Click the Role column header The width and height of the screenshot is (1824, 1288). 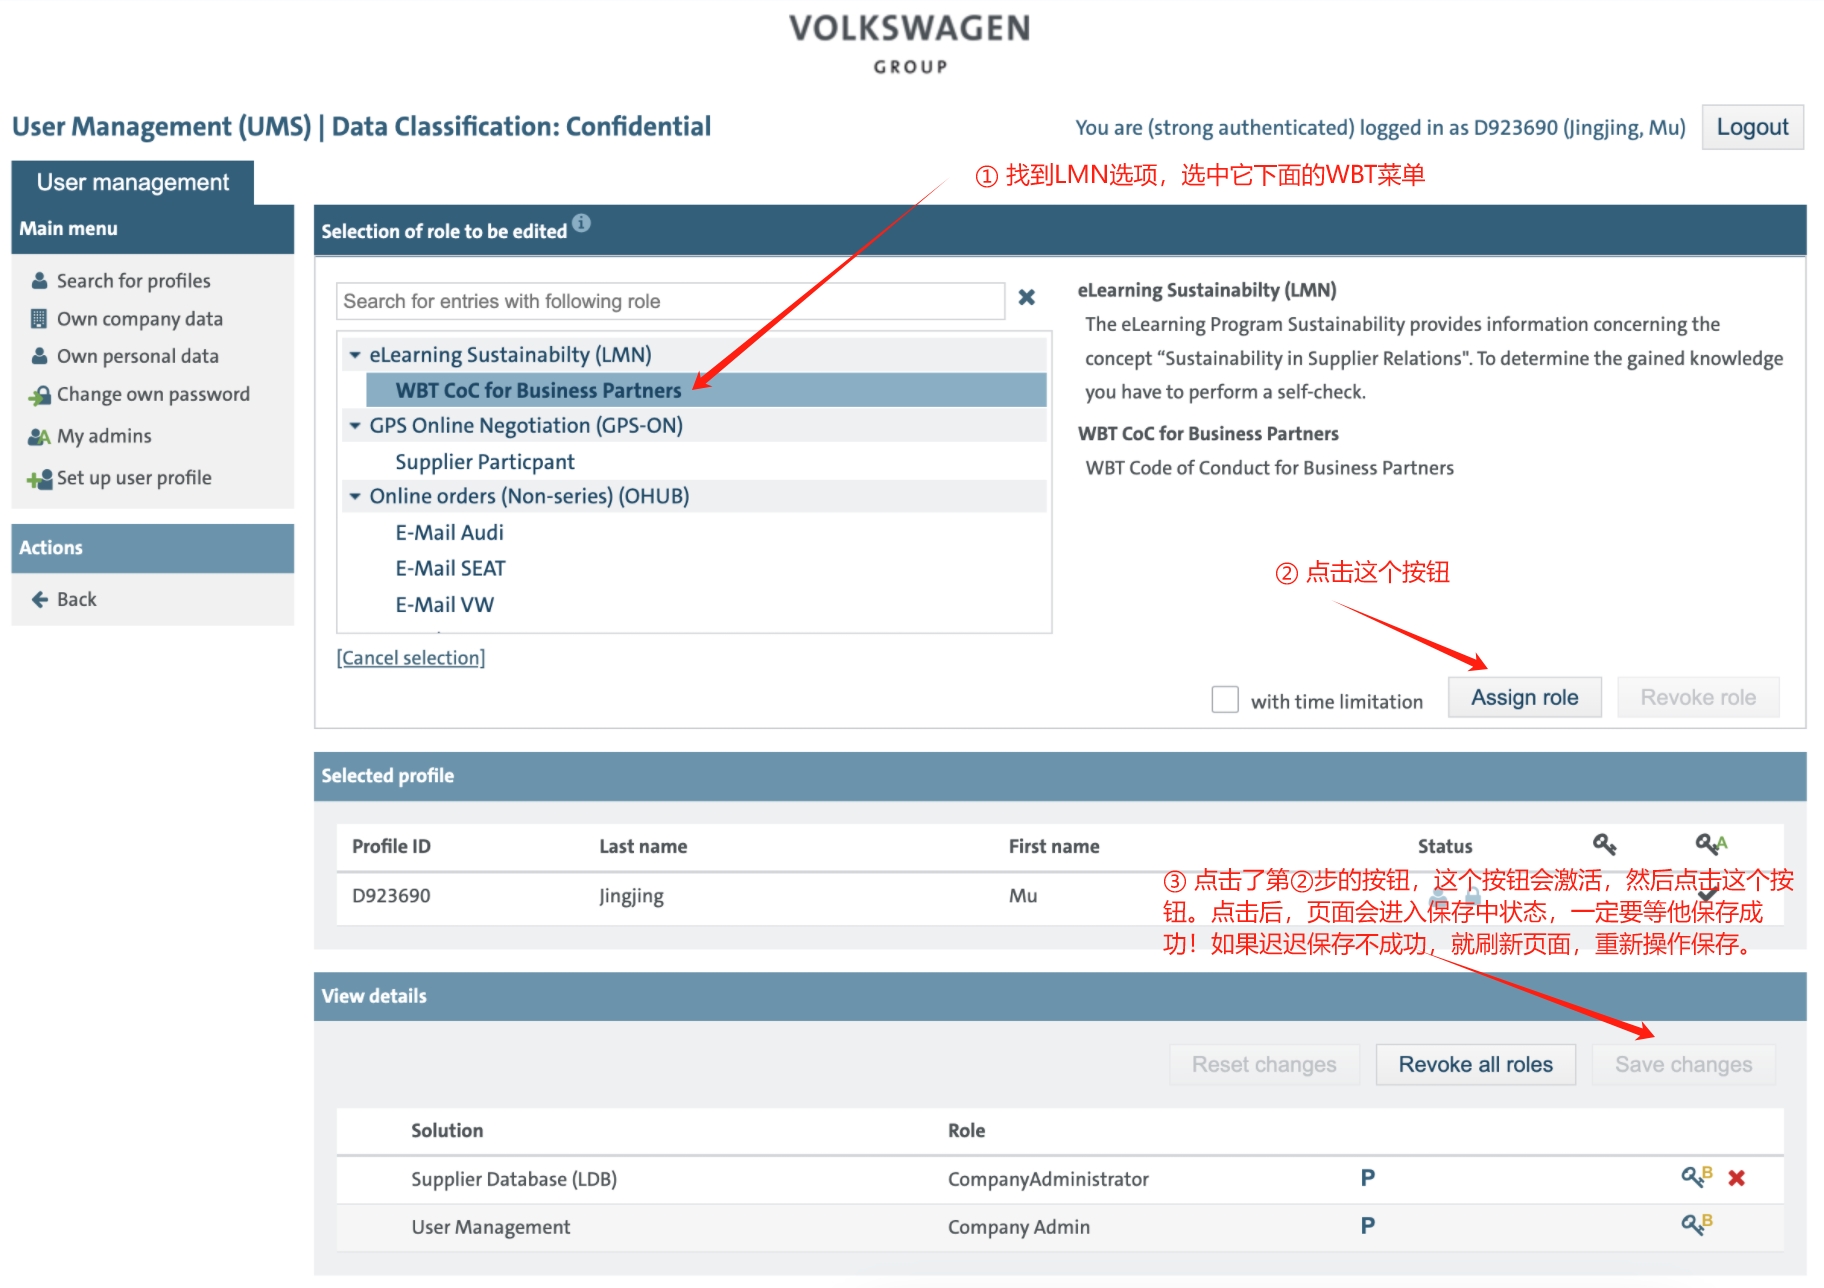[x=966, y=1130]
